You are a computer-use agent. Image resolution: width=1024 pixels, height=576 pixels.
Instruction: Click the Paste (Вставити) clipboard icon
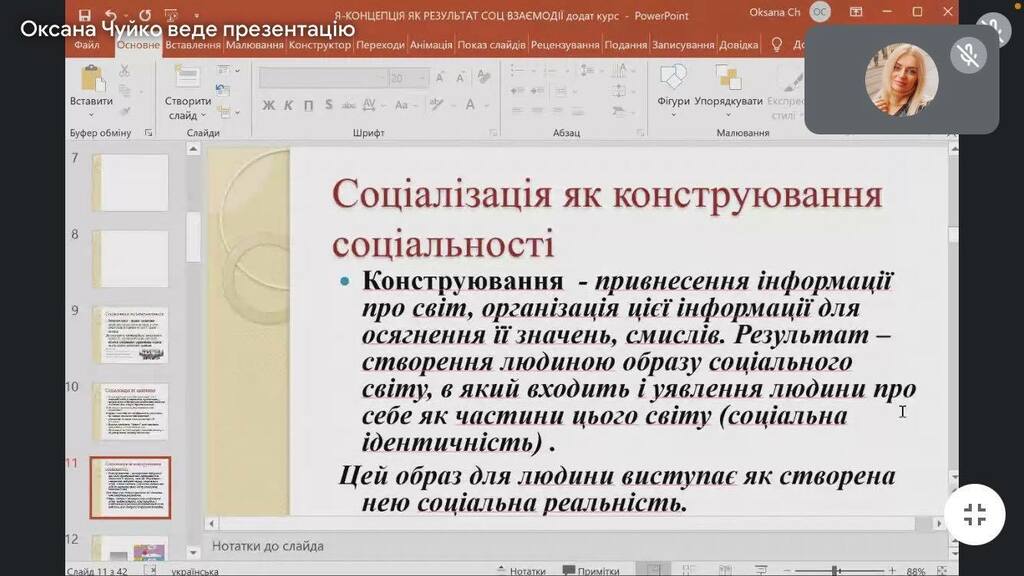pos(91,79)
